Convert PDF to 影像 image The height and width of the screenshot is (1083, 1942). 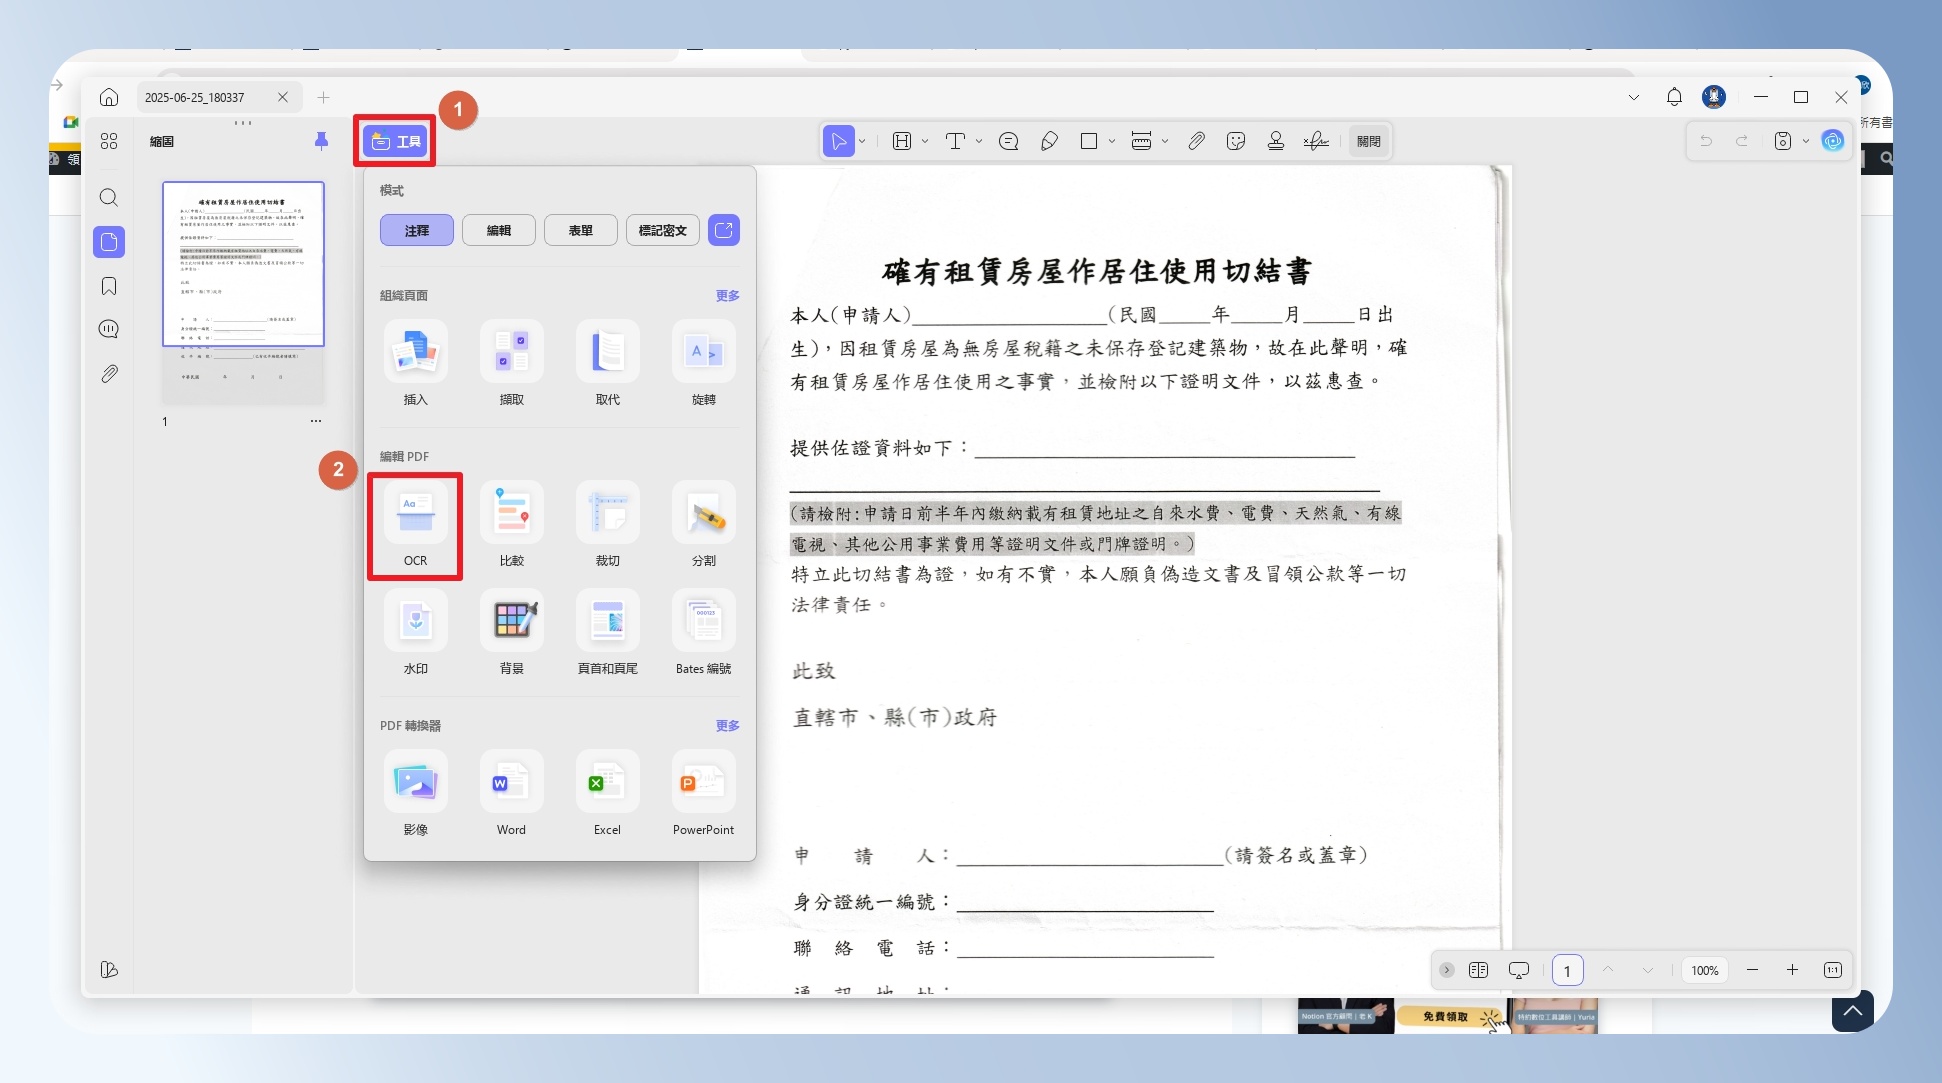(x=415, y=794)
